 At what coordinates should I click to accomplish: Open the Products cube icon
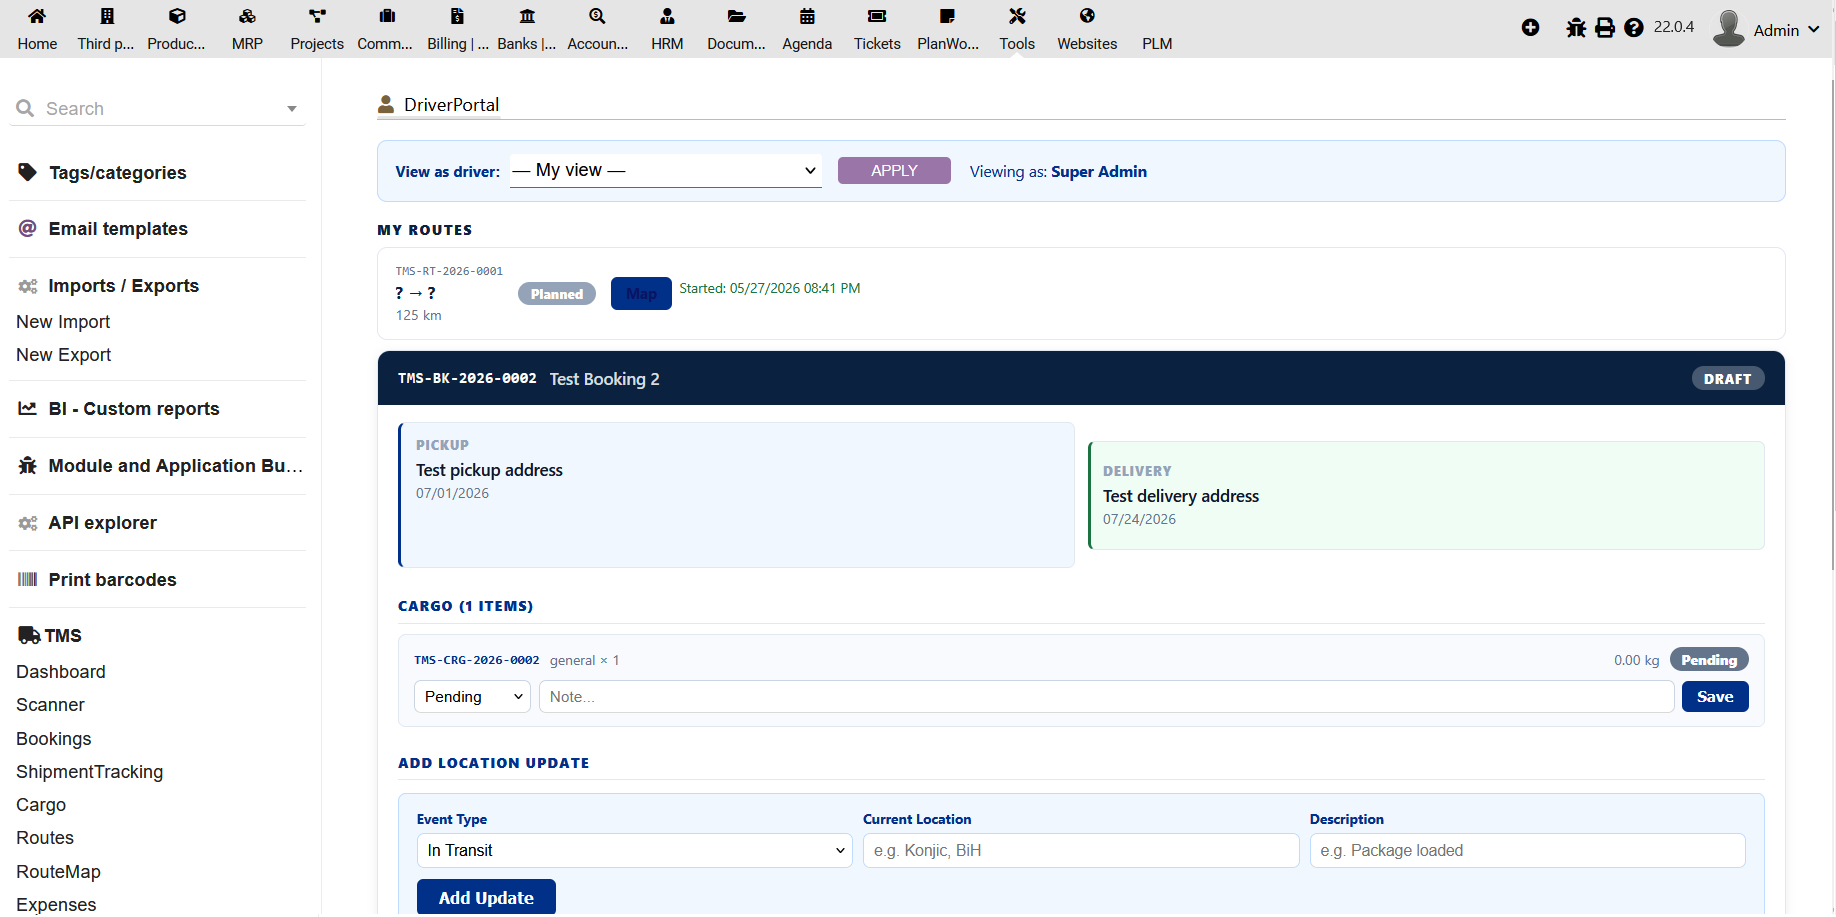[177, 16]
